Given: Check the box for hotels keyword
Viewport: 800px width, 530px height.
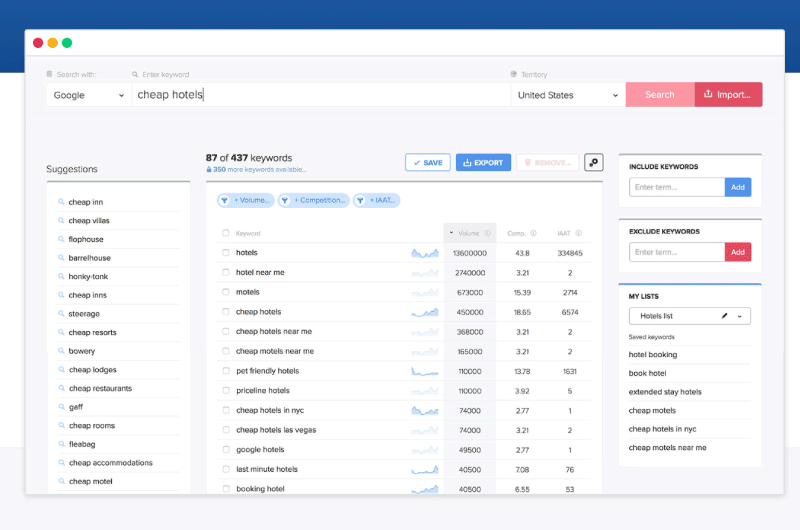Looking at the screenshot, I should 226,253.
